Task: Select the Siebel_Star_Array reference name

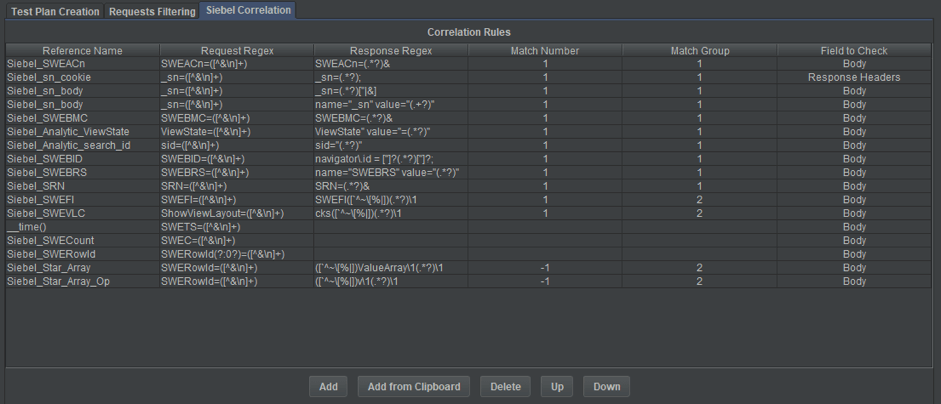Action: click(83, 268)
